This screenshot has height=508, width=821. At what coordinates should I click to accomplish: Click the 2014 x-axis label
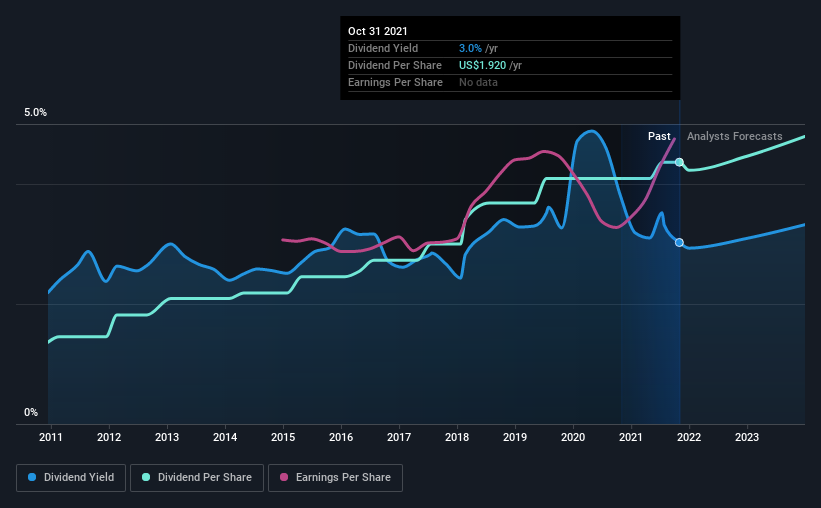tap(225, 437)
